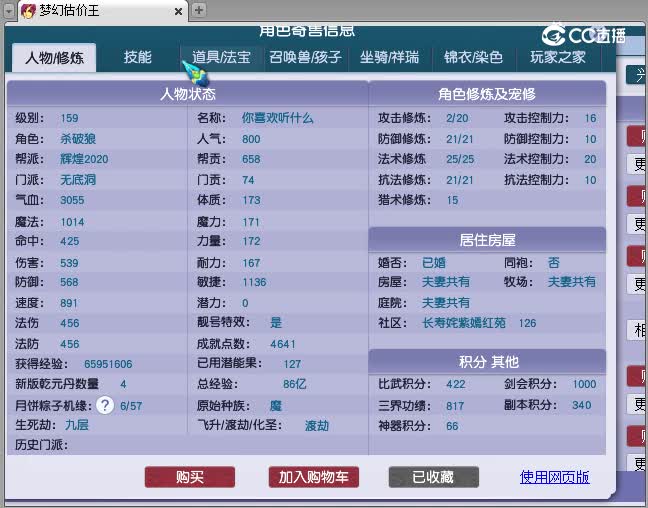Click the 猎术修炼 value 15

pyautogui.click(x=453, y=200)
